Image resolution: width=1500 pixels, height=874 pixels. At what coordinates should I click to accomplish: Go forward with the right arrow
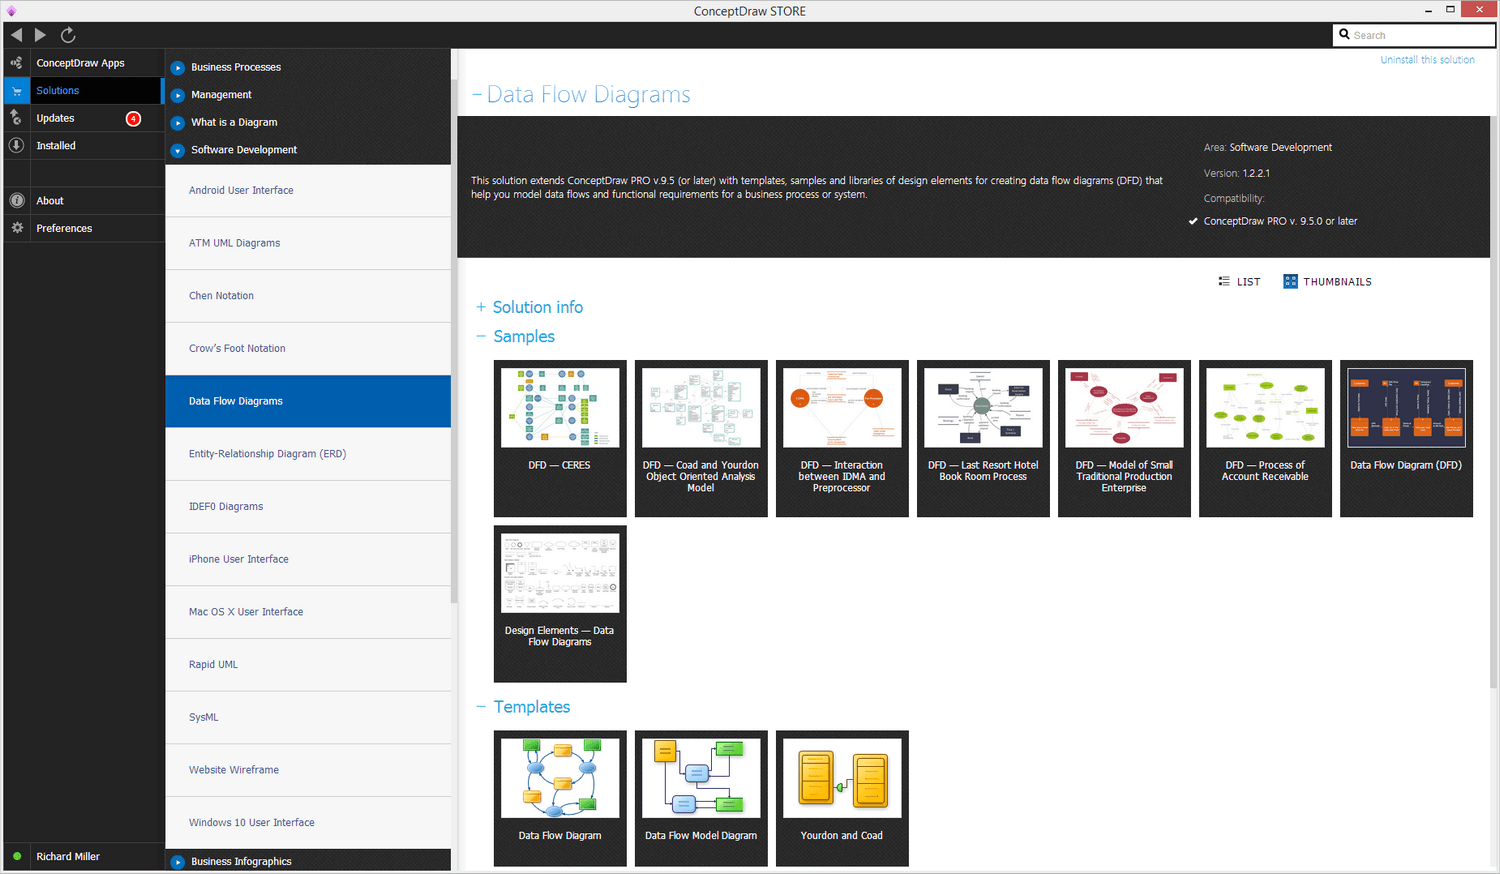pyautogui.click(x=40, y=35)
